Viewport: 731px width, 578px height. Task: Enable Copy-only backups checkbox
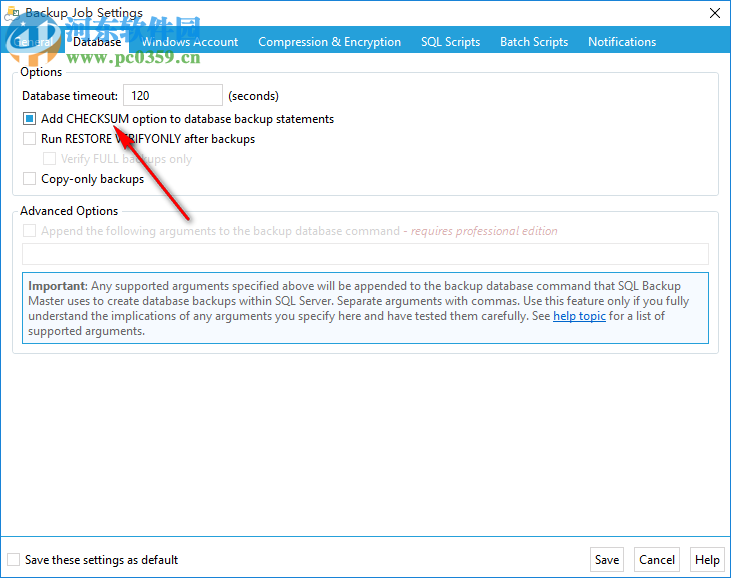pos(29,179)
